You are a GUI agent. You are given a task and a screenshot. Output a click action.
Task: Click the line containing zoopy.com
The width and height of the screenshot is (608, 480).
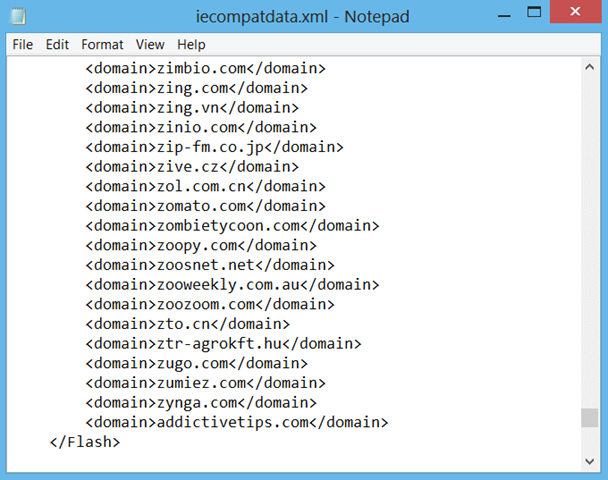pyautogui.click(x=201, y=245)
